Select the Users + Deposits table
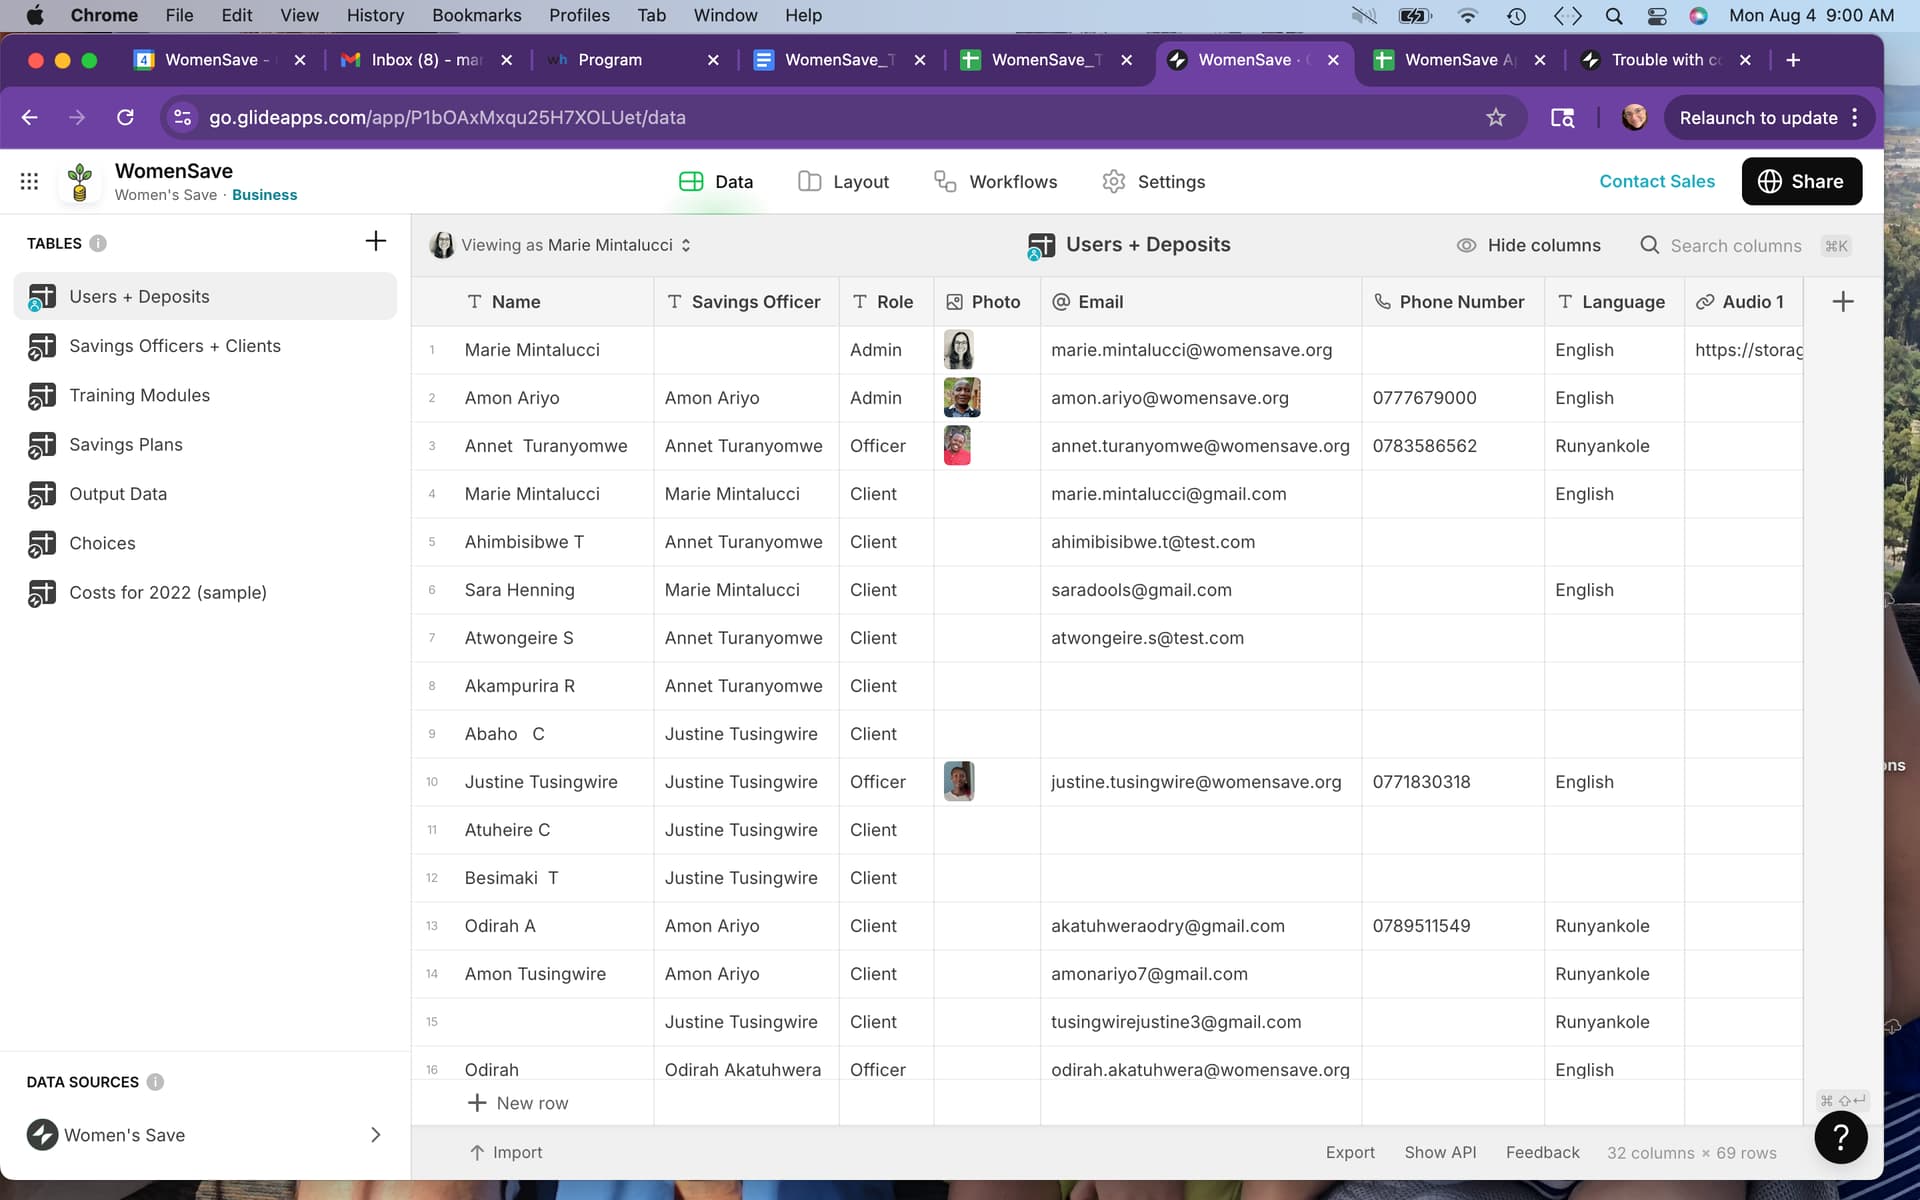Screen dimensions: 1920x1200 coord(205,297)
